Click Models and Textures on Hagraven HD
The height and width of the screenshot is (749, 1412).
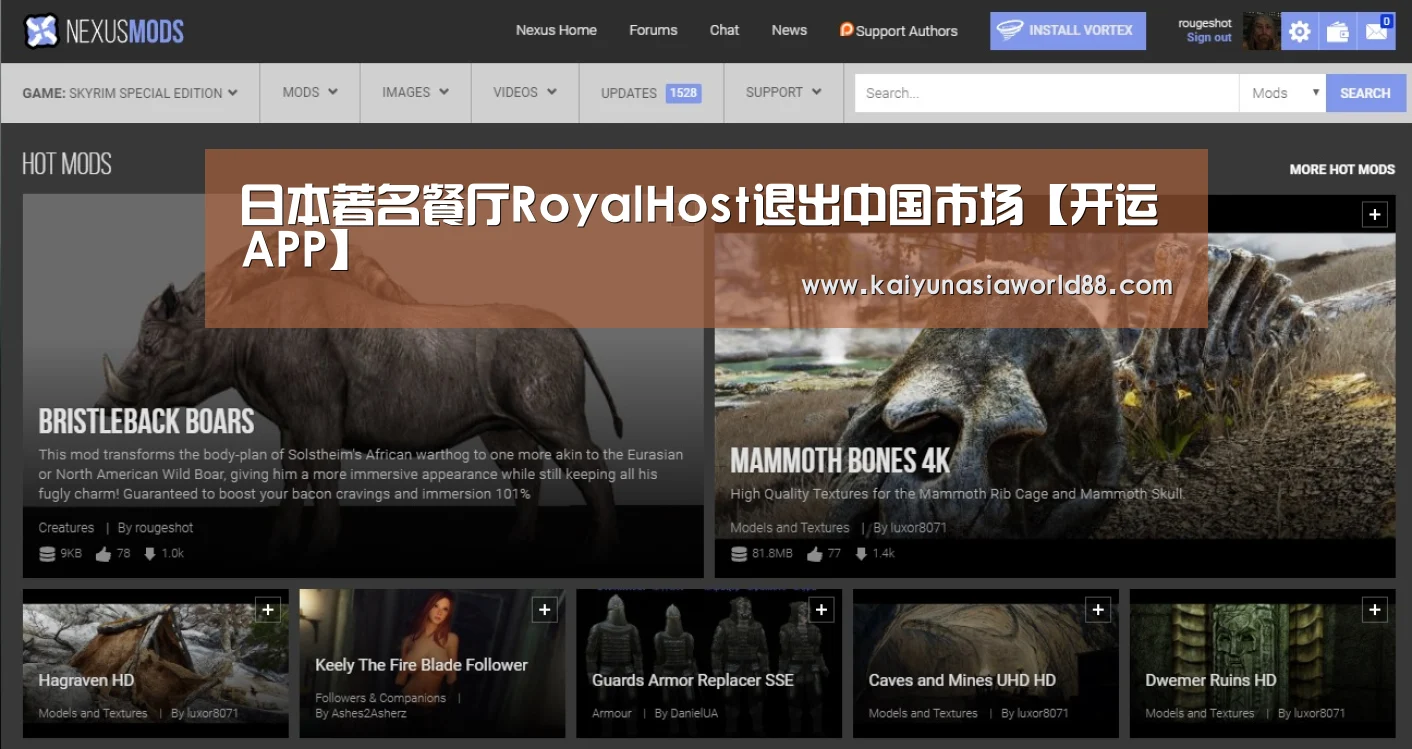93,714
